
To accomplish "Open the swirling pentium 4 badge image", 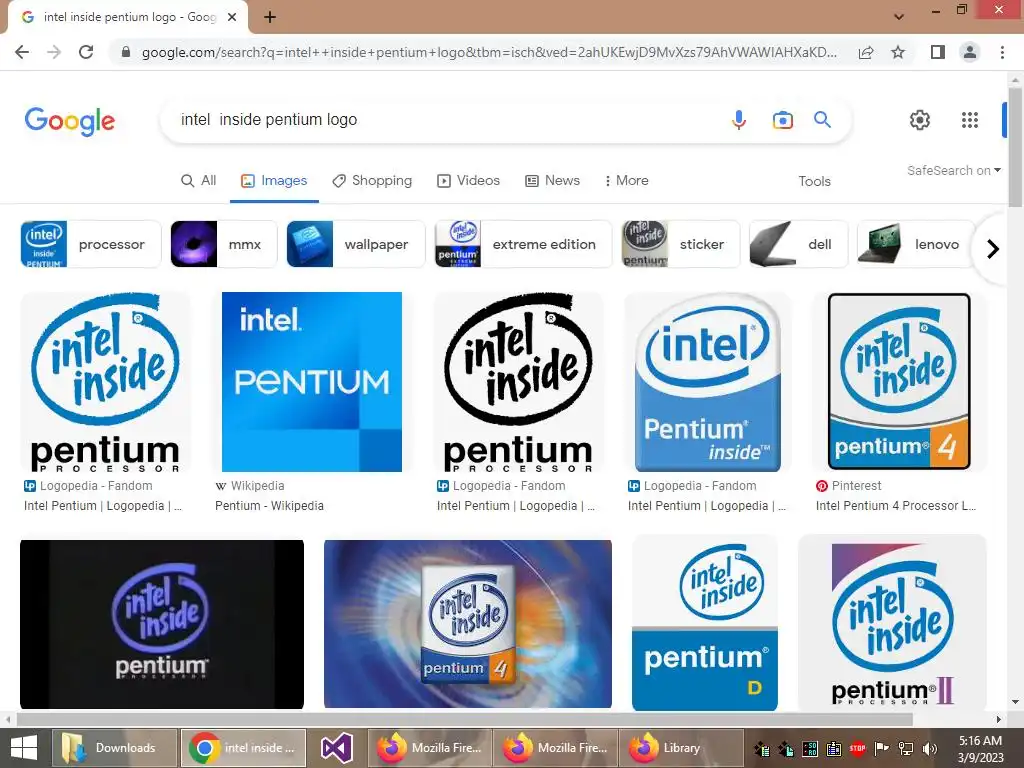I will point(468,624).
